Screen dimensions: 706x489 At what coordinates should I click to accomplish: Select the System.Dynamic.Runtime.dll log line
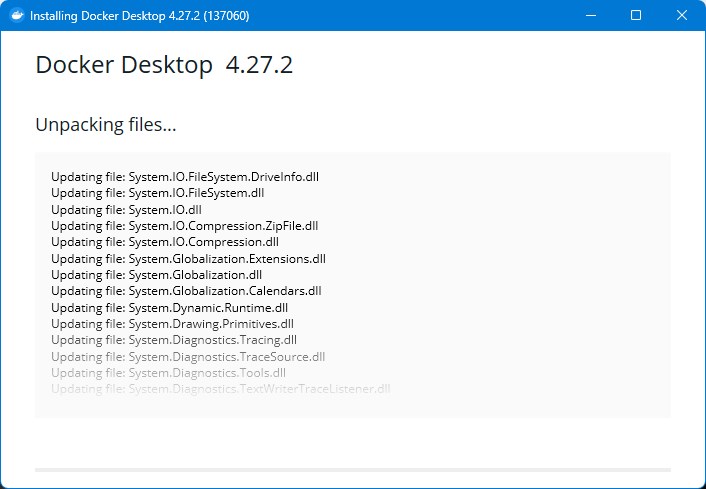[169, 308]
